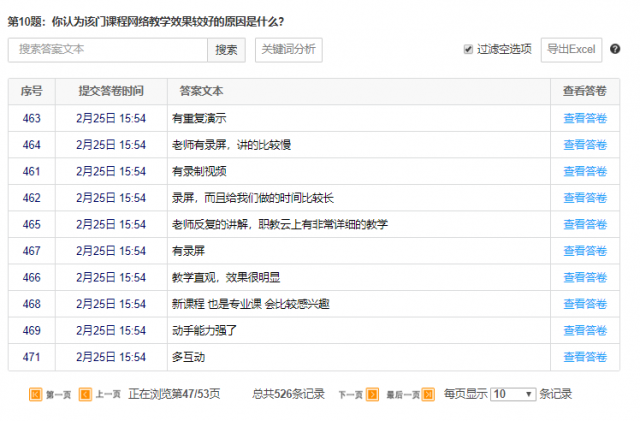
Task: View answer sheet for row 463
Action: tap(584, 118)
